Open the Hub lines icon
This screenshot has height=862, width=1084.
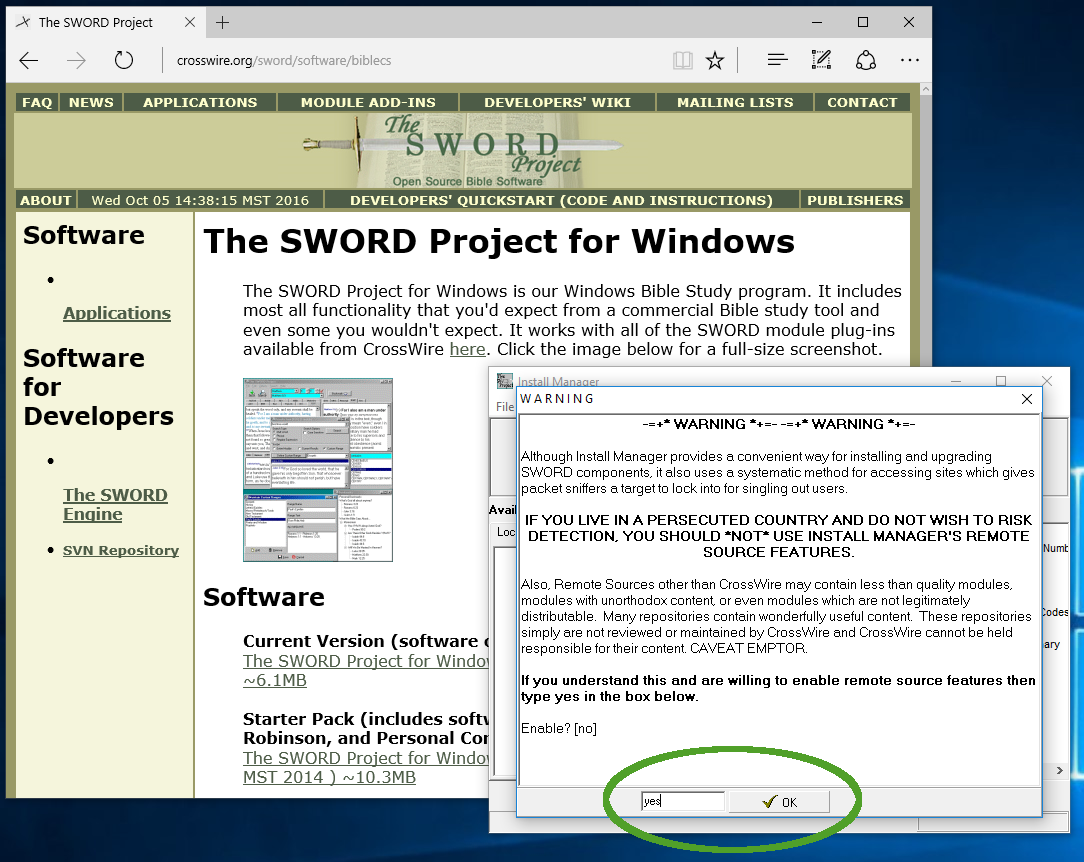tap(777, 61)
